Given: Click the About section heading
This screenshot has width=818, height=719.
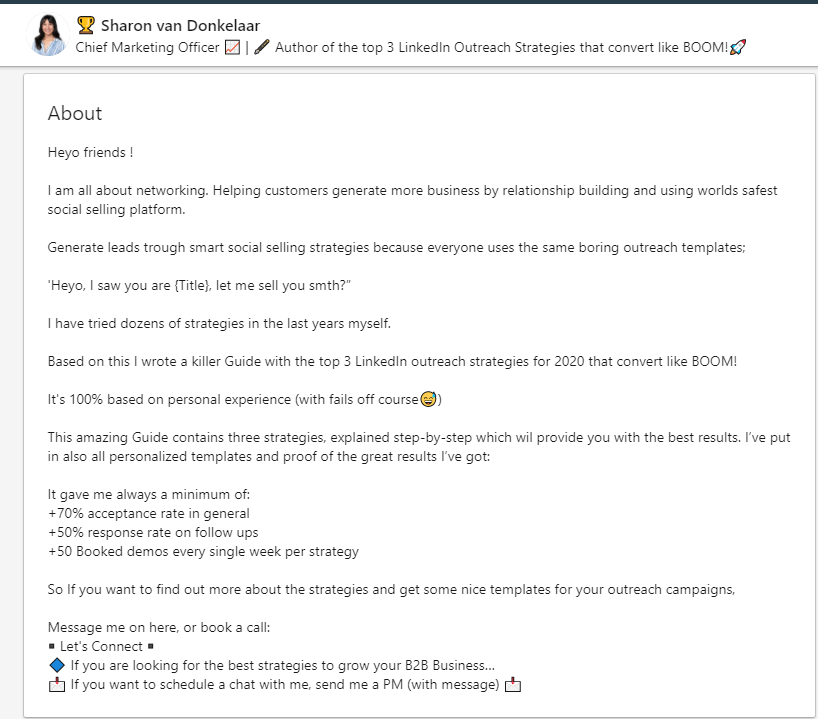Looking at the screenshot, I should (x=75, y=114).
